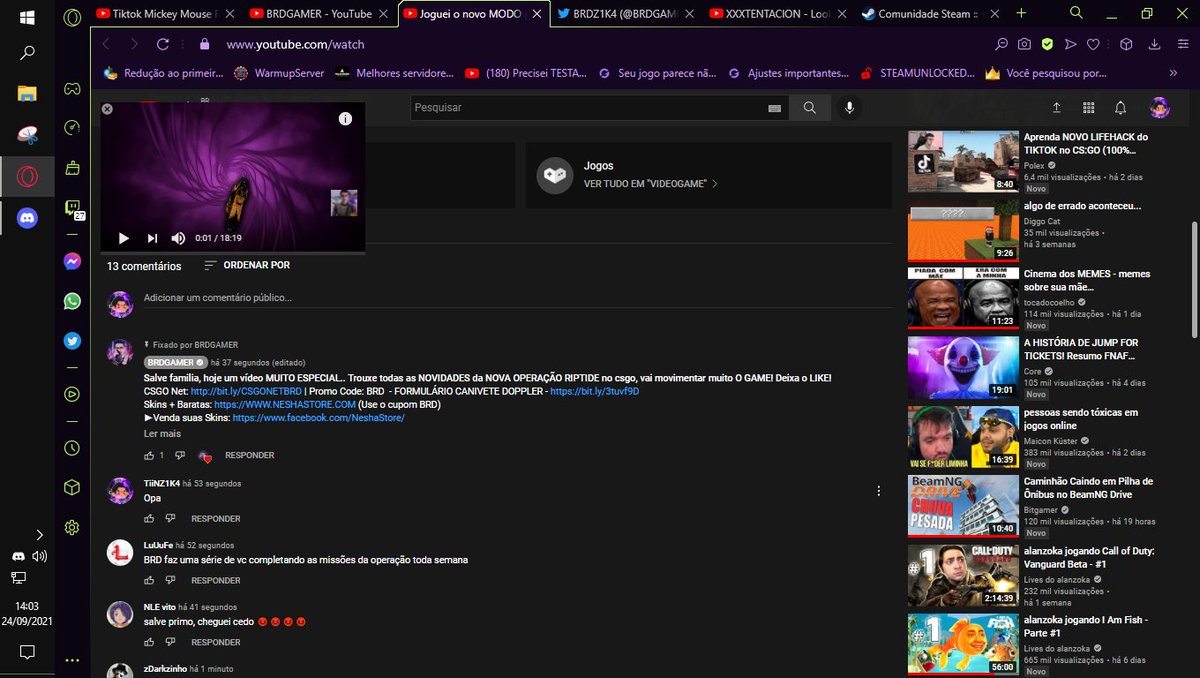The width and height of the screenshot is (1200, 678).
Task: Open WhatsApp in Opera sidebar
Action: tap(72, 301)
